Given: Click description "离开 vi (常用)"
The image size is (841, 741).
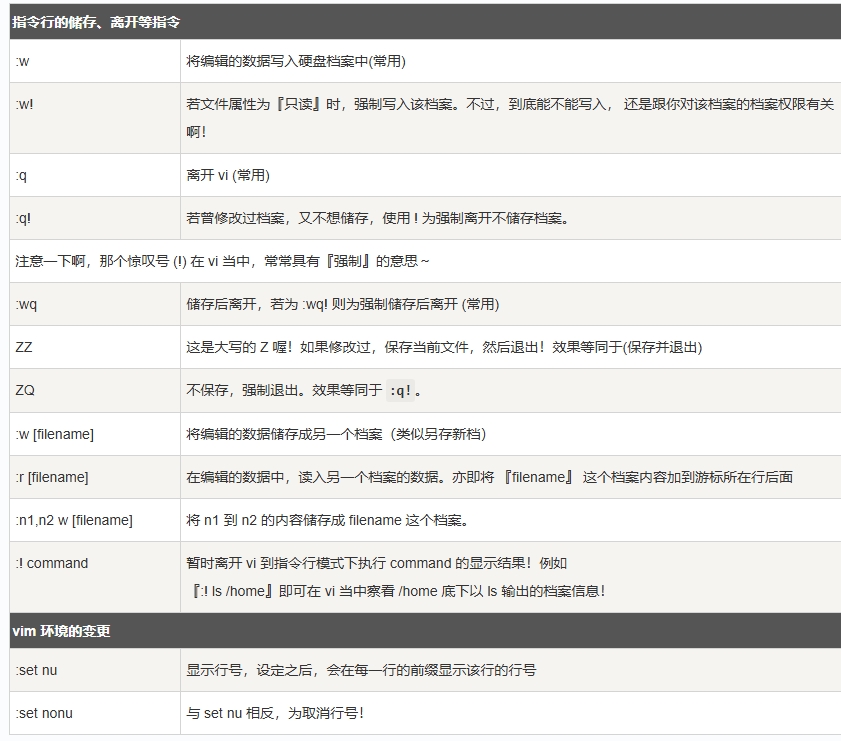Looking at the screenshot, I should click(228, 175).
